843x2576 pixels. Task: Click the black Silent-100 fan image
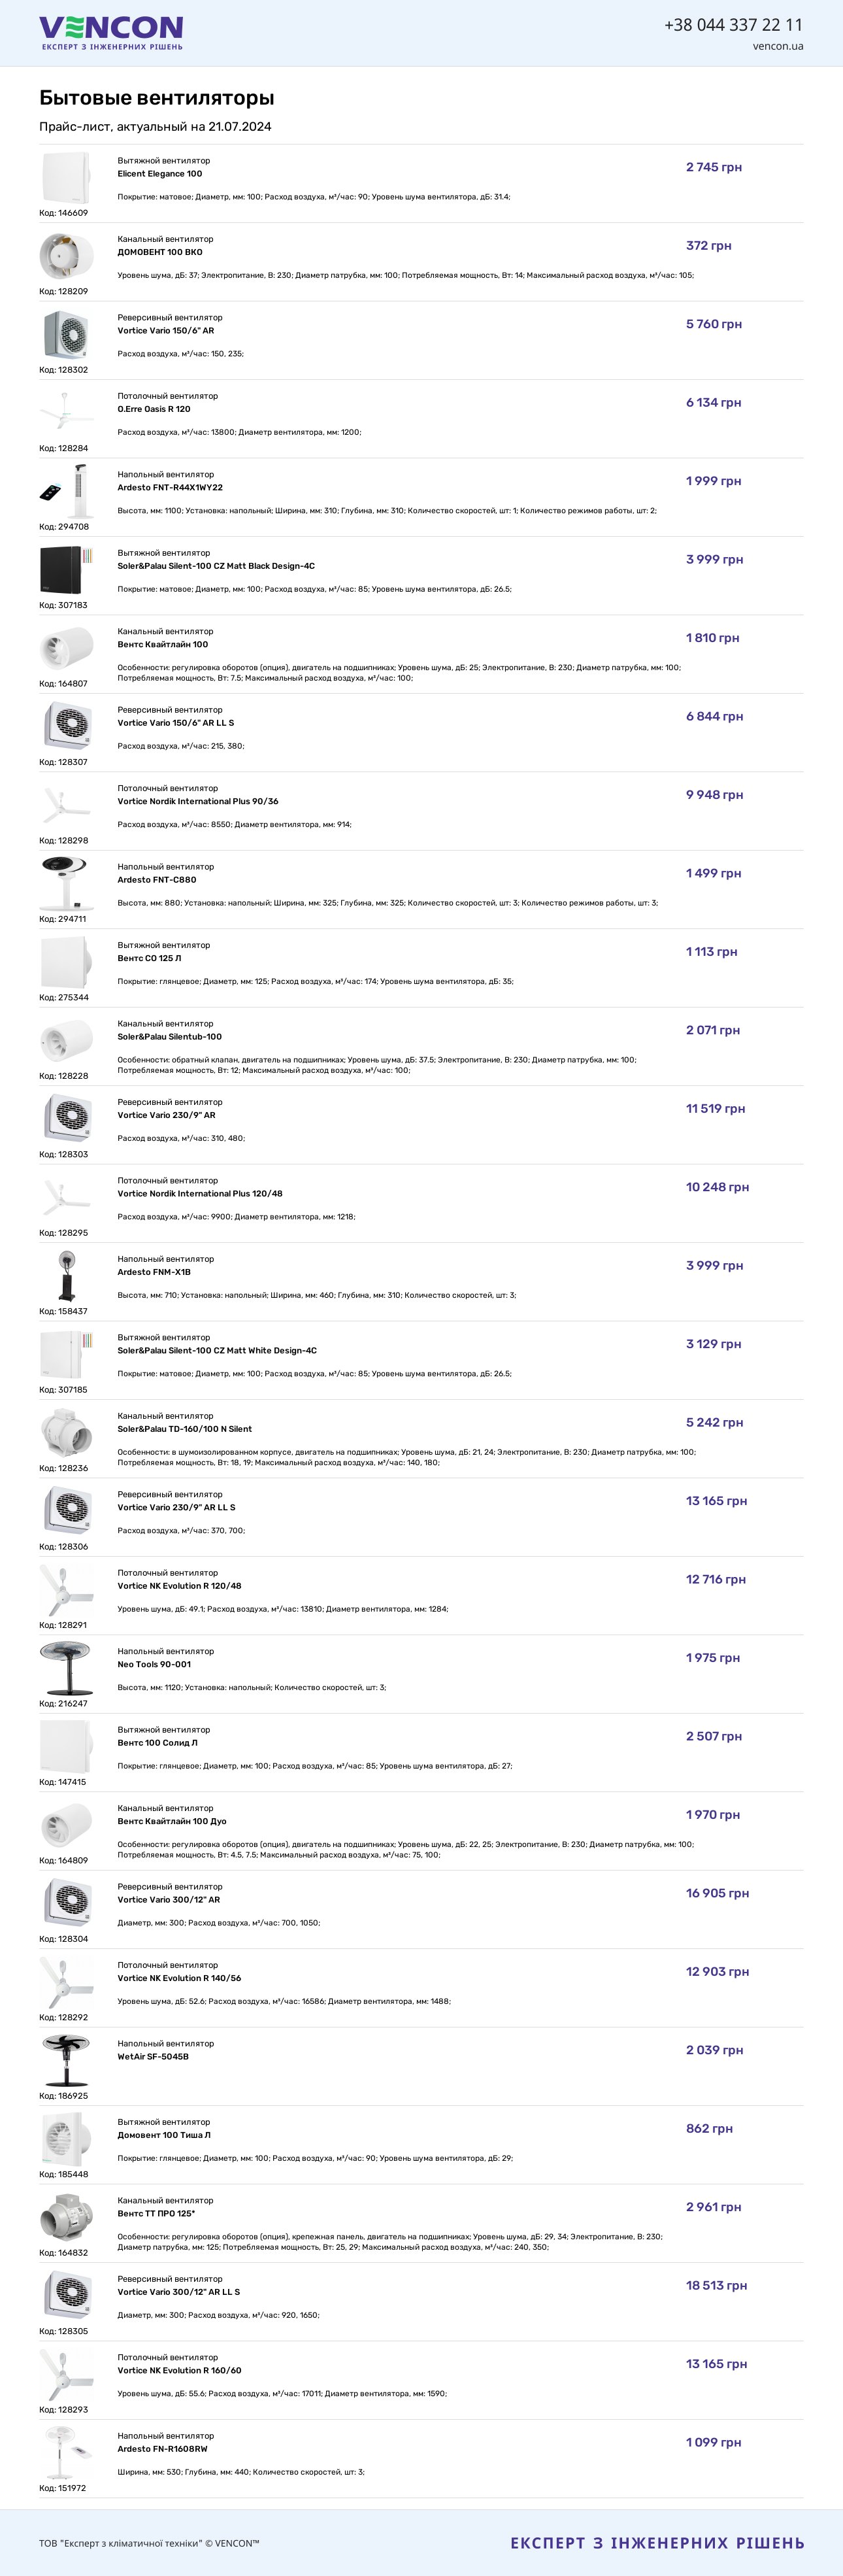click(66, 570)
